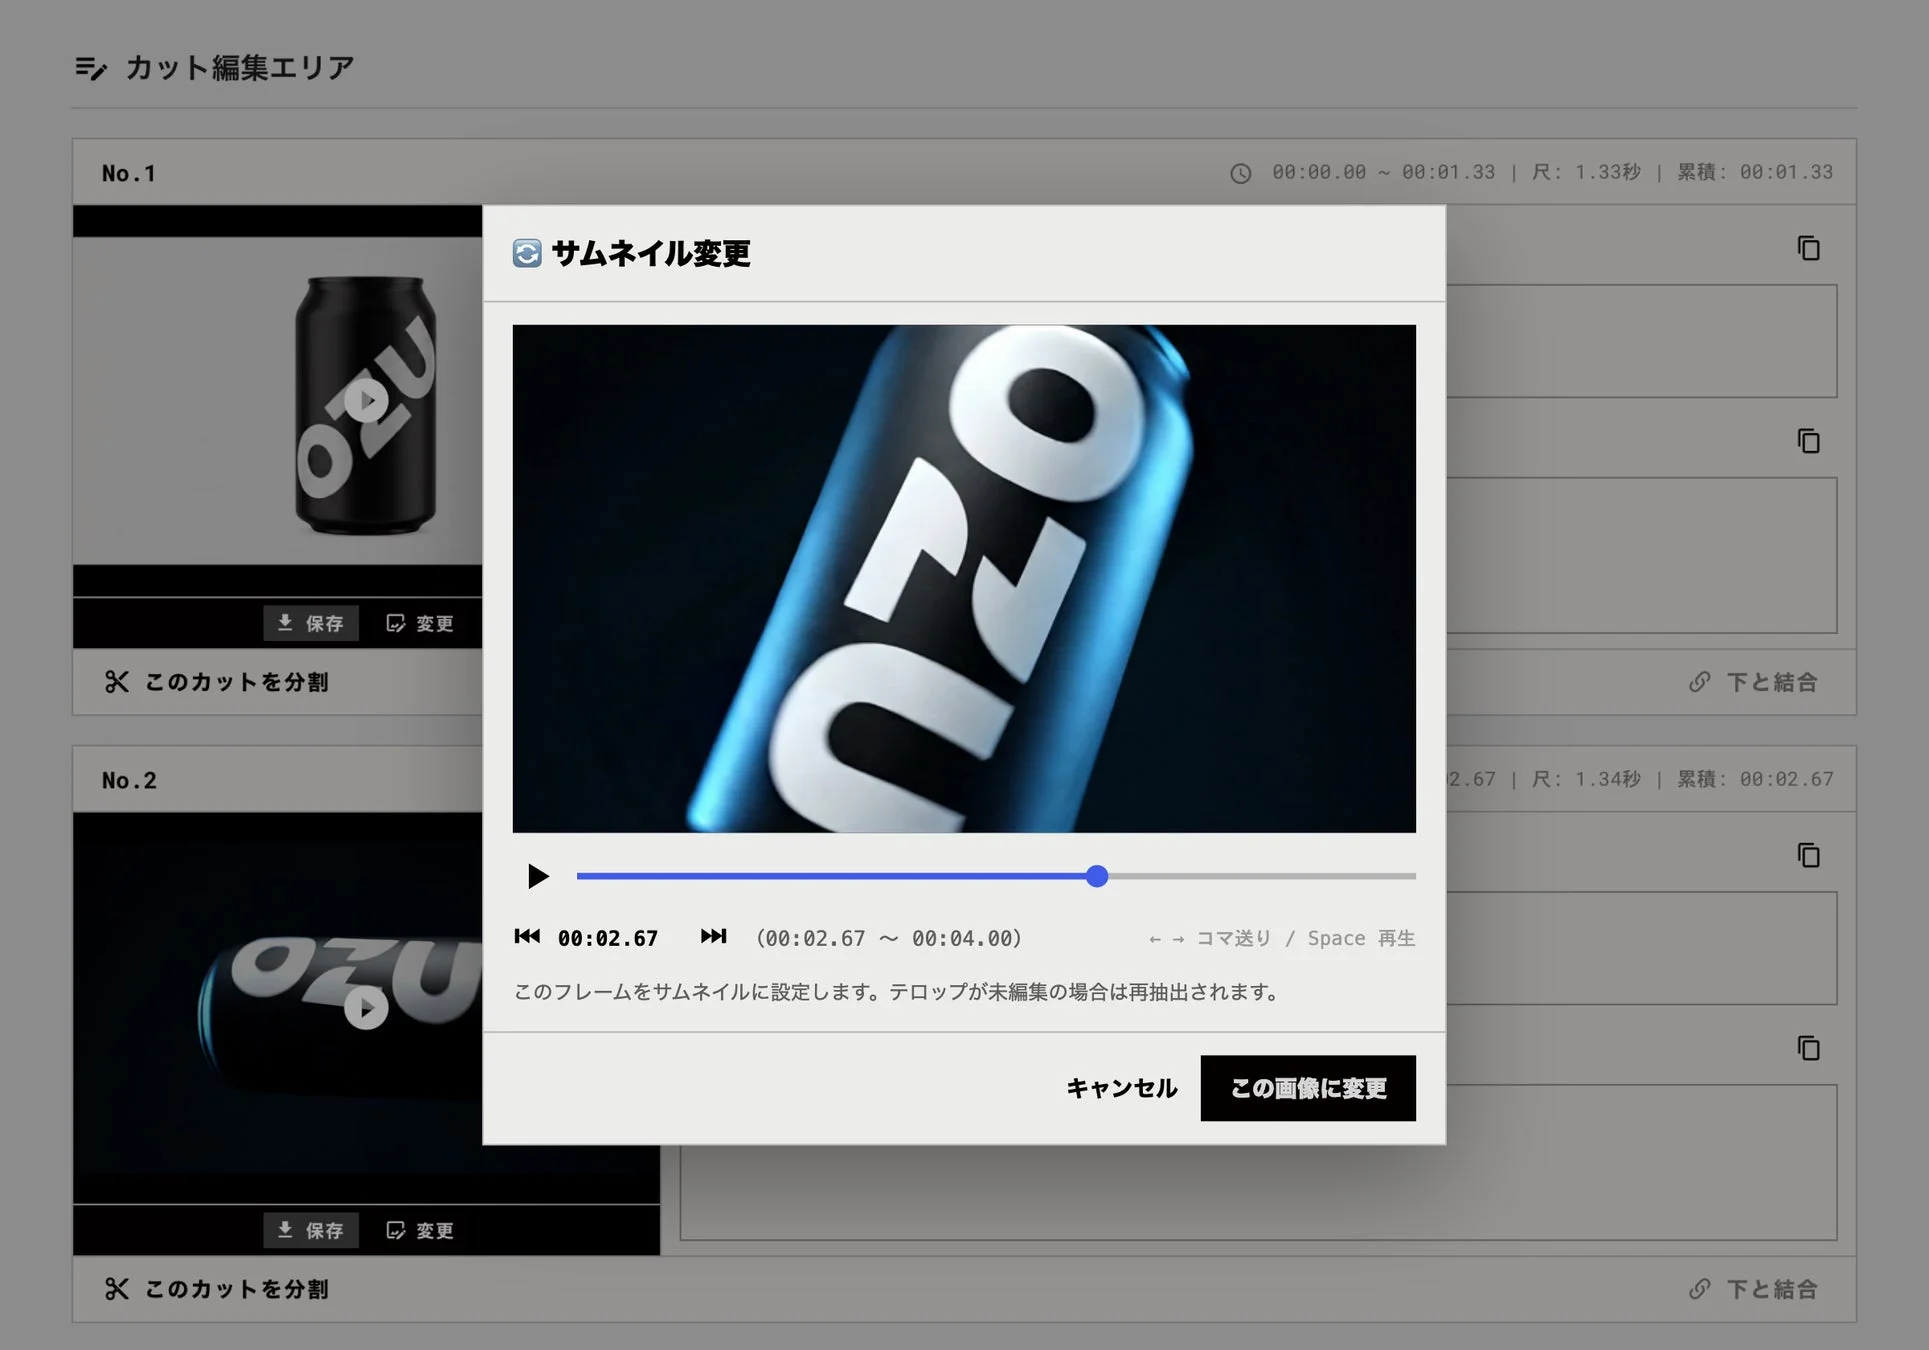The width and height of the screenshot is (1929, 1350).
Task: Play cut No.1 via thumbnail play icon
Action: 366,401
